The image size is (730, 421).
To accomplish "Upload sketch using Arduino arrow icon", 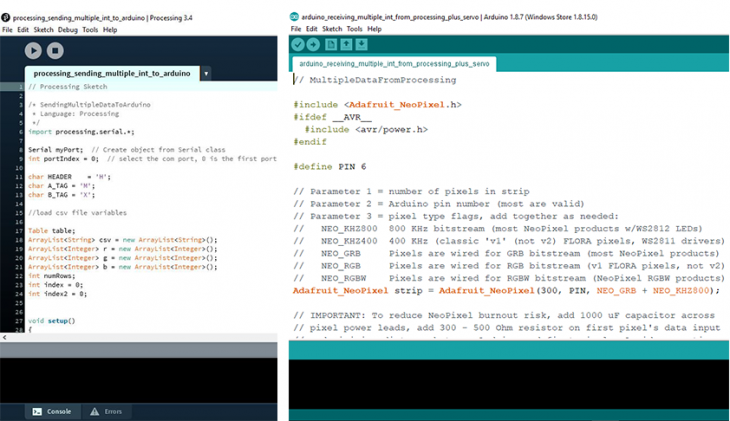I will pos(314,45).
